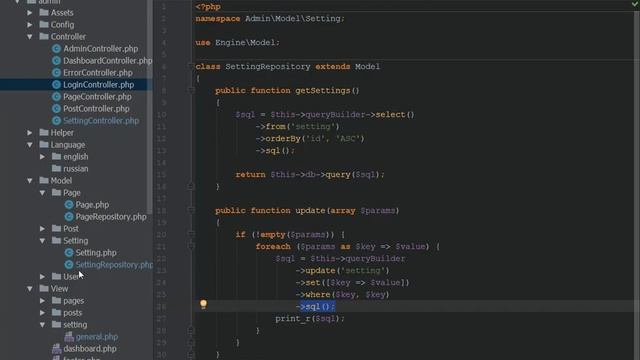Image resolution: width=640 pixels, height=360 pixels.
Task: Open Page.php in Model folder
Action: click(x=92, y=204)
